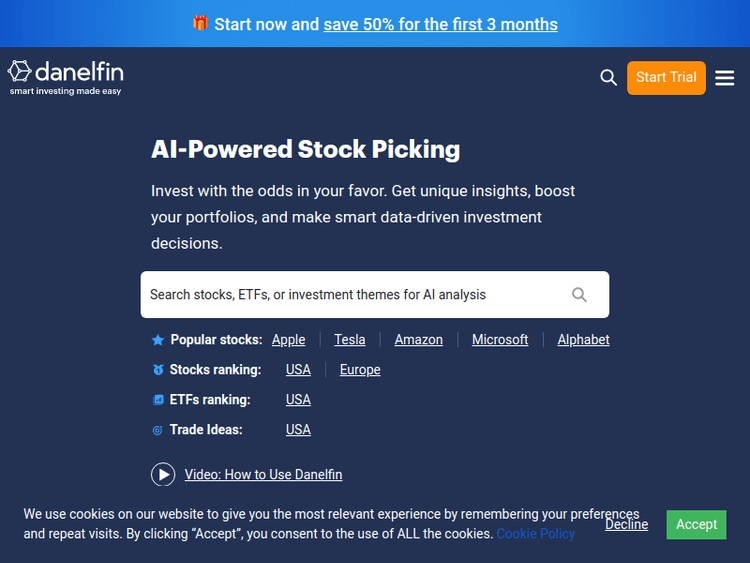
Task: Open Apple popular stock link
Action: click(x=288, y=340)
